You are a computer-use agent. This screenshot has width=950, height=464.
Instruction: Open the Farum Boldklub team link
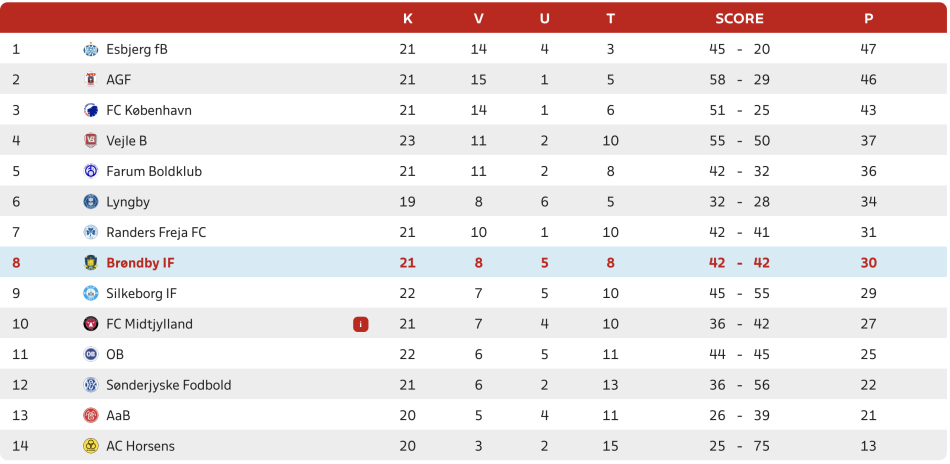coord(154,171)
